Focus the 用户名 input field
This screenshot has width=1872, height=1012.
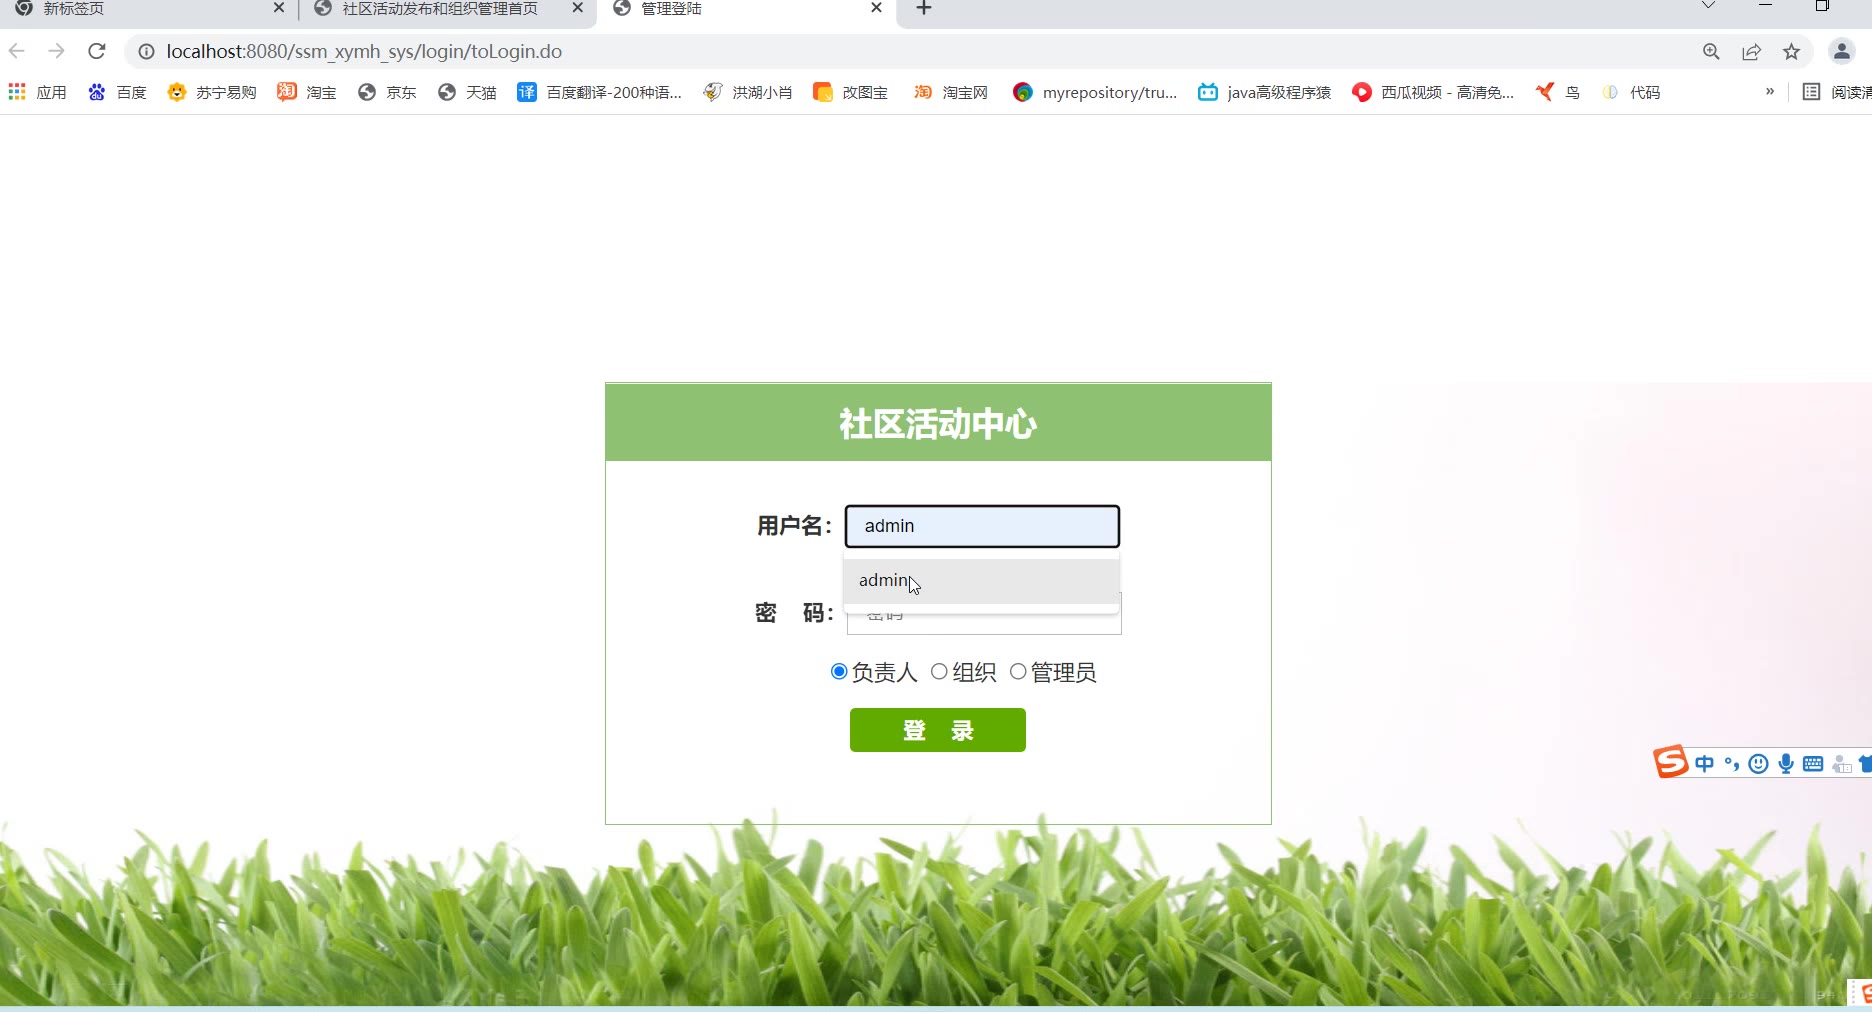[982, 526]
